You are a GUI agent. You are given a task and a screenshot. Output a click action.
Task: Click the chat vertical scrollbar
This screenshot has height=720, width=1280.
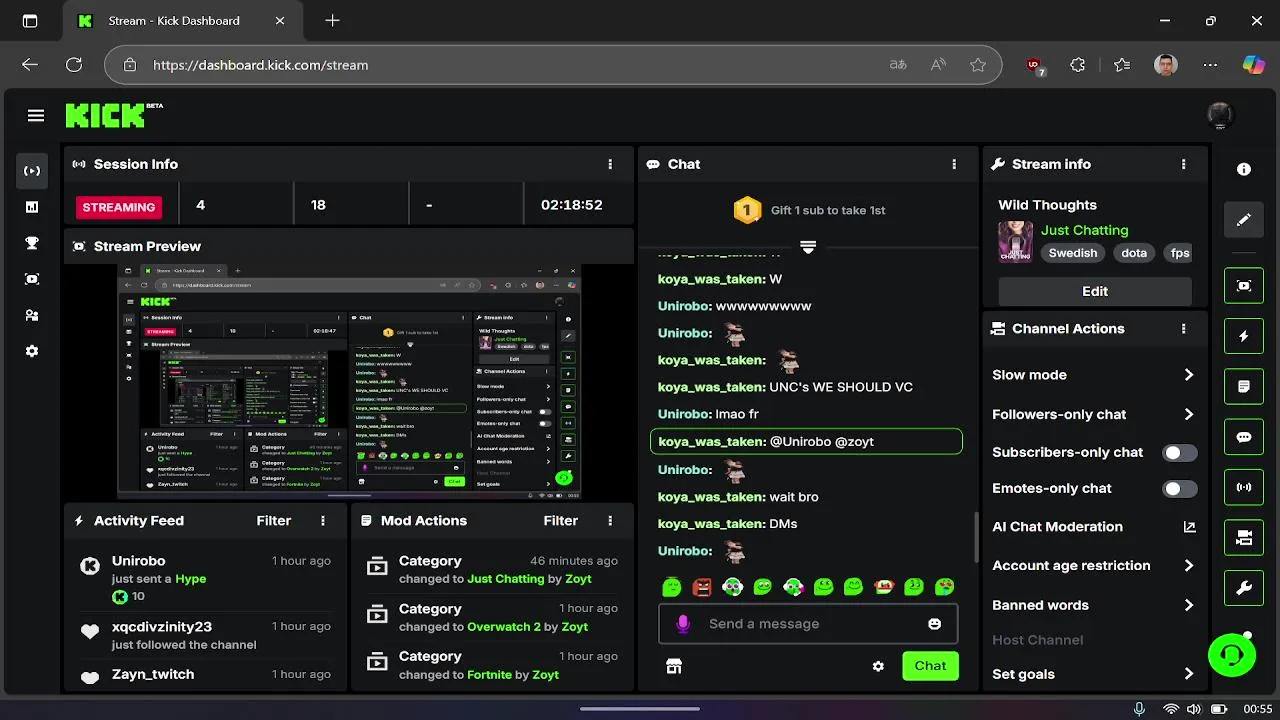pyautogui.click(x=977, y=538)
